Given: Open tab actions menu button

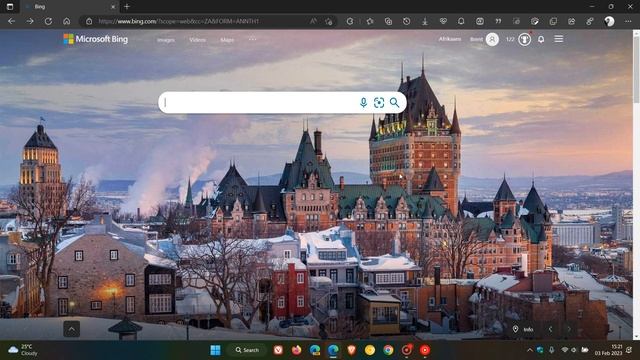Looking at the screenshot, I should click(x=10, y=7).
